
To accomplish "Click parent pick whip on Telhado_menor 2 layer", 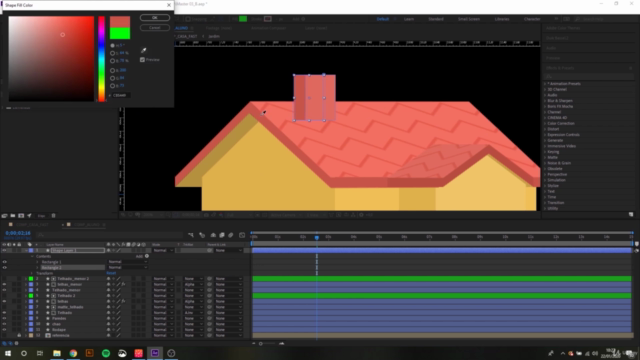I will [209, 279].
